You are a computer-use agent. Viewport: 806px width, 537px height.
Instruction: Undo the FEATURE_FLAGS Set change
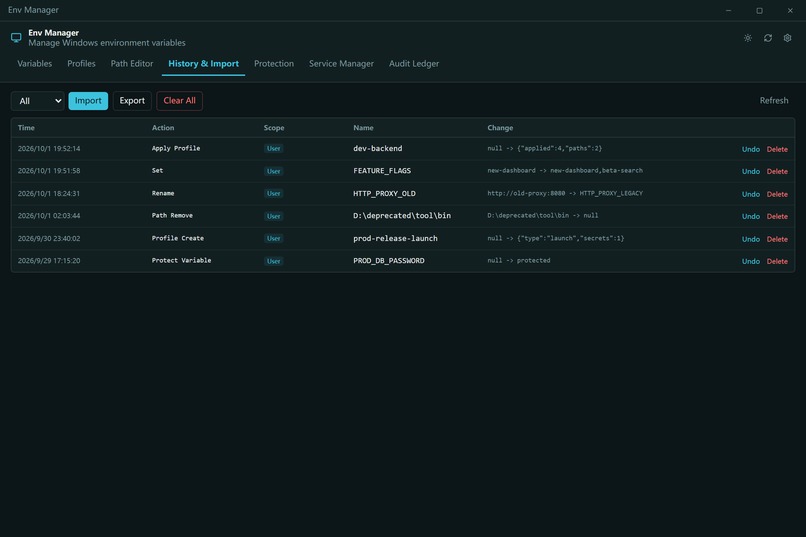coord(750,171)
